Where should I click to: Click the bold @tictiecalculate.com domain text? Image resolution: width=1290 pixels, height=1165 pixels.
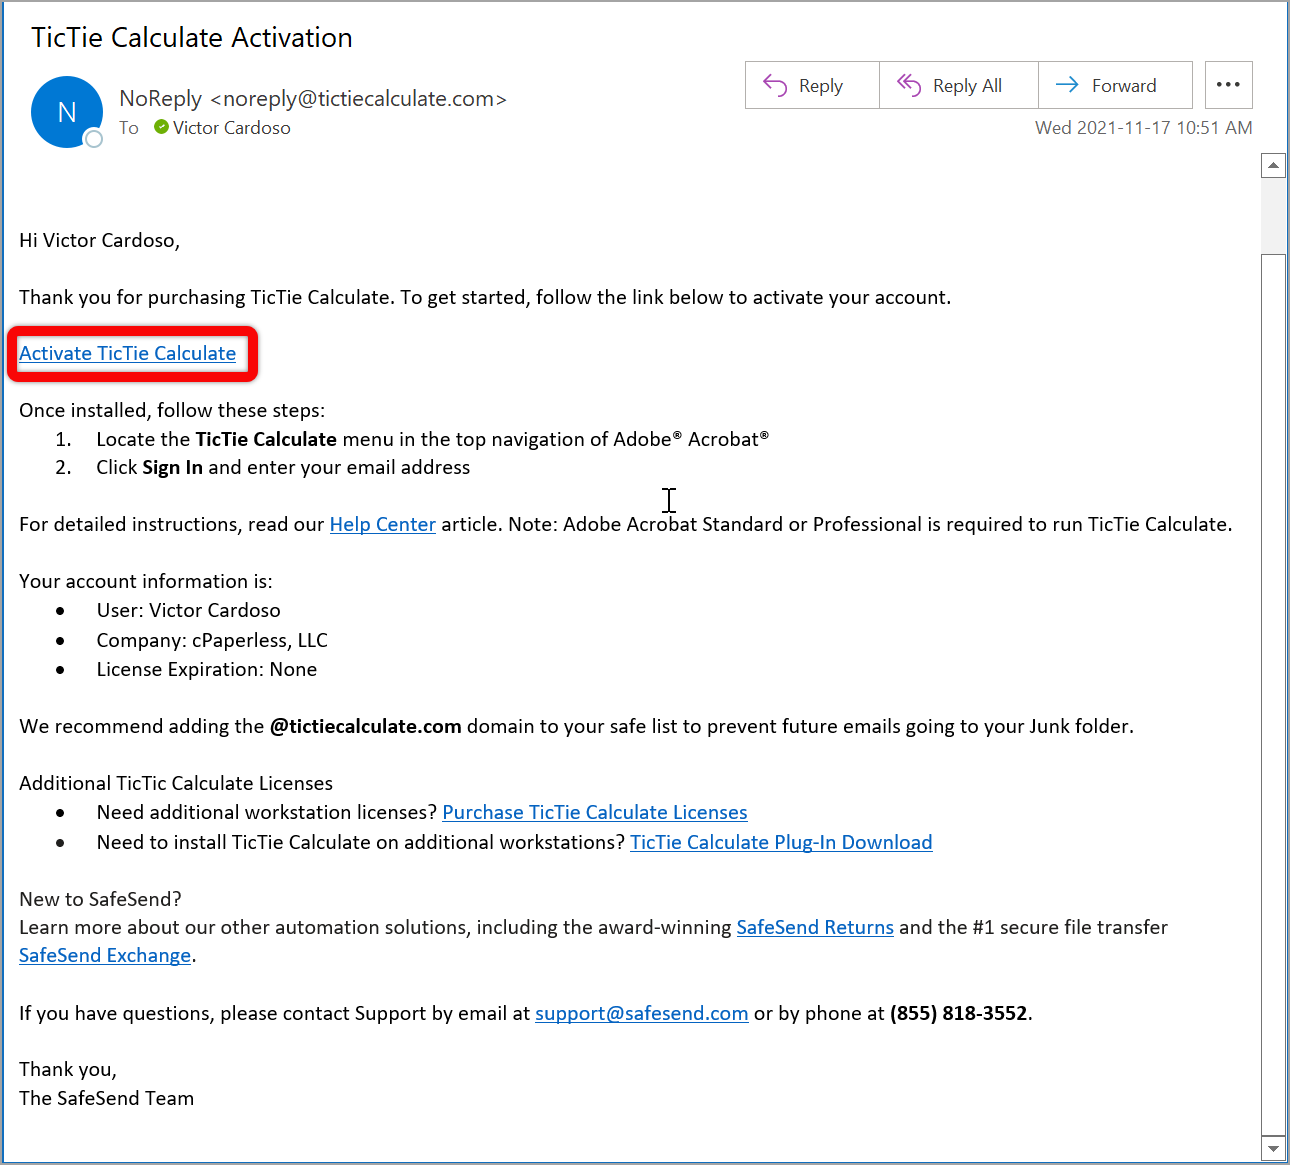tap(366, 726)
